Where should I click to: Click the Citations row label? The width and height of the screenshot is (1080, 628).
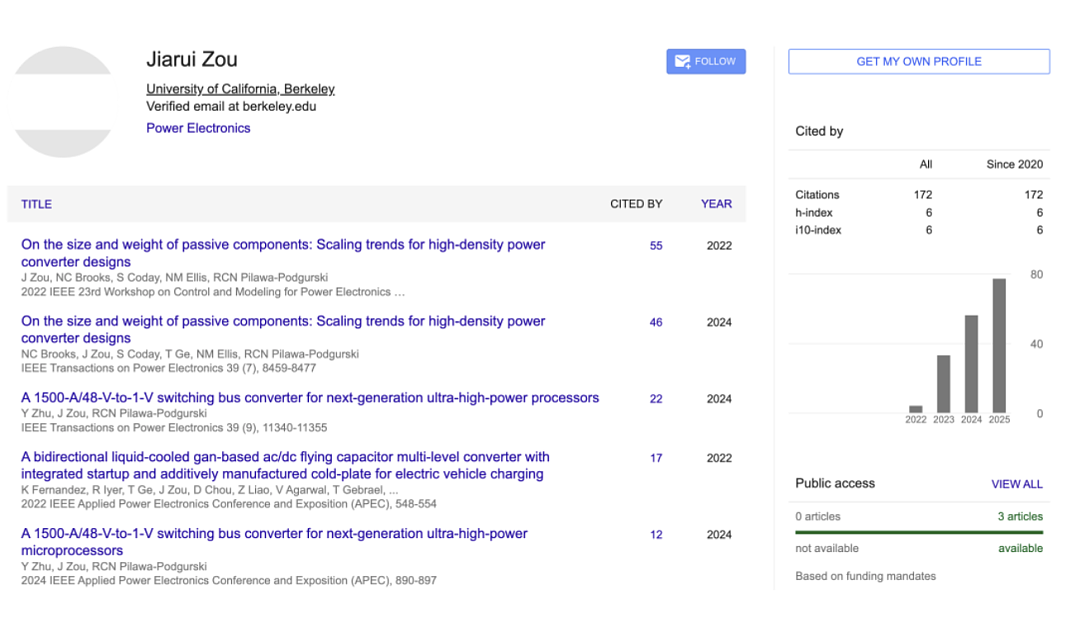pyautogui.click(x=817, y=195)
